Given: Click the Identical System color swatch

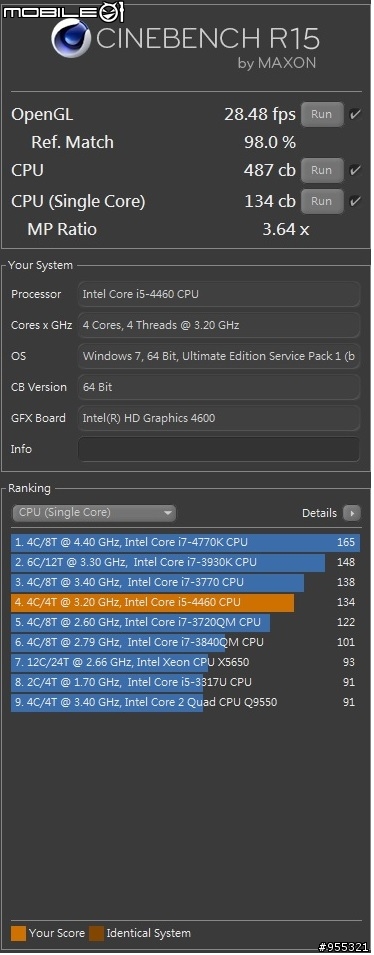Looking at the screenshot, I should pyautogui.click(x=96, y=933).
